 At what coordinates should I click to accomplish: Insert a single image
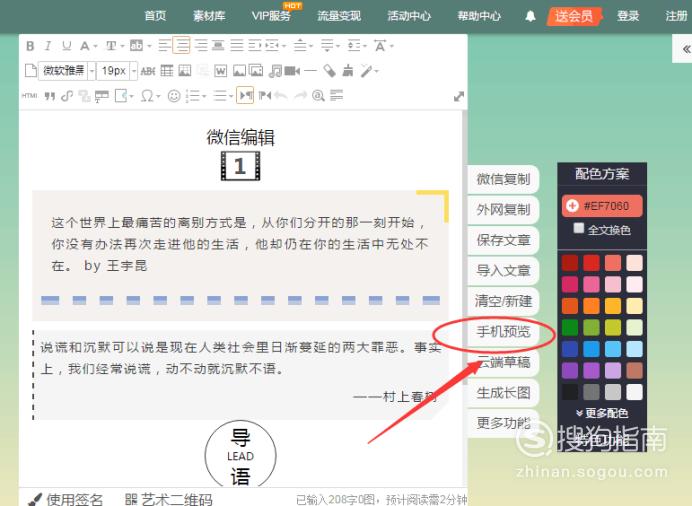pos(239,71)
